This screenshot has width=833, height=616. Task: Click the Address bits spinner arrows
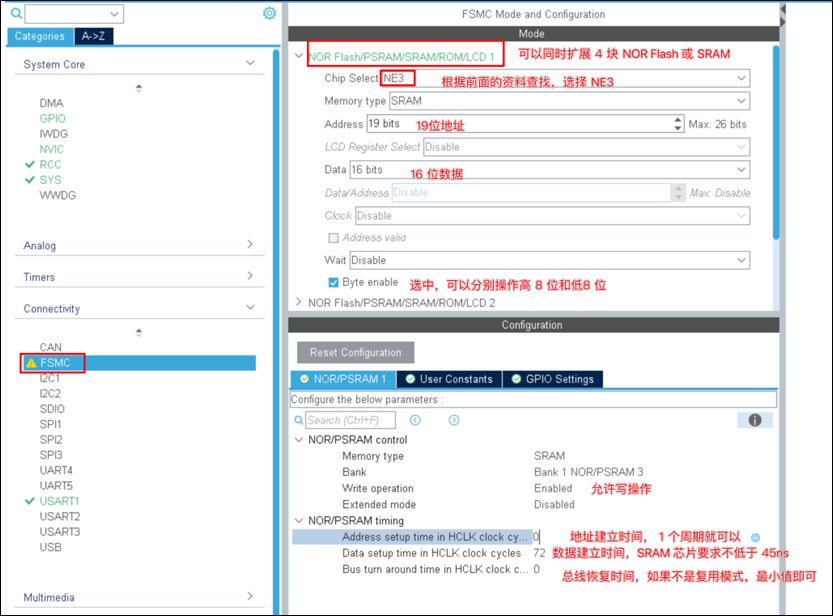678,124
